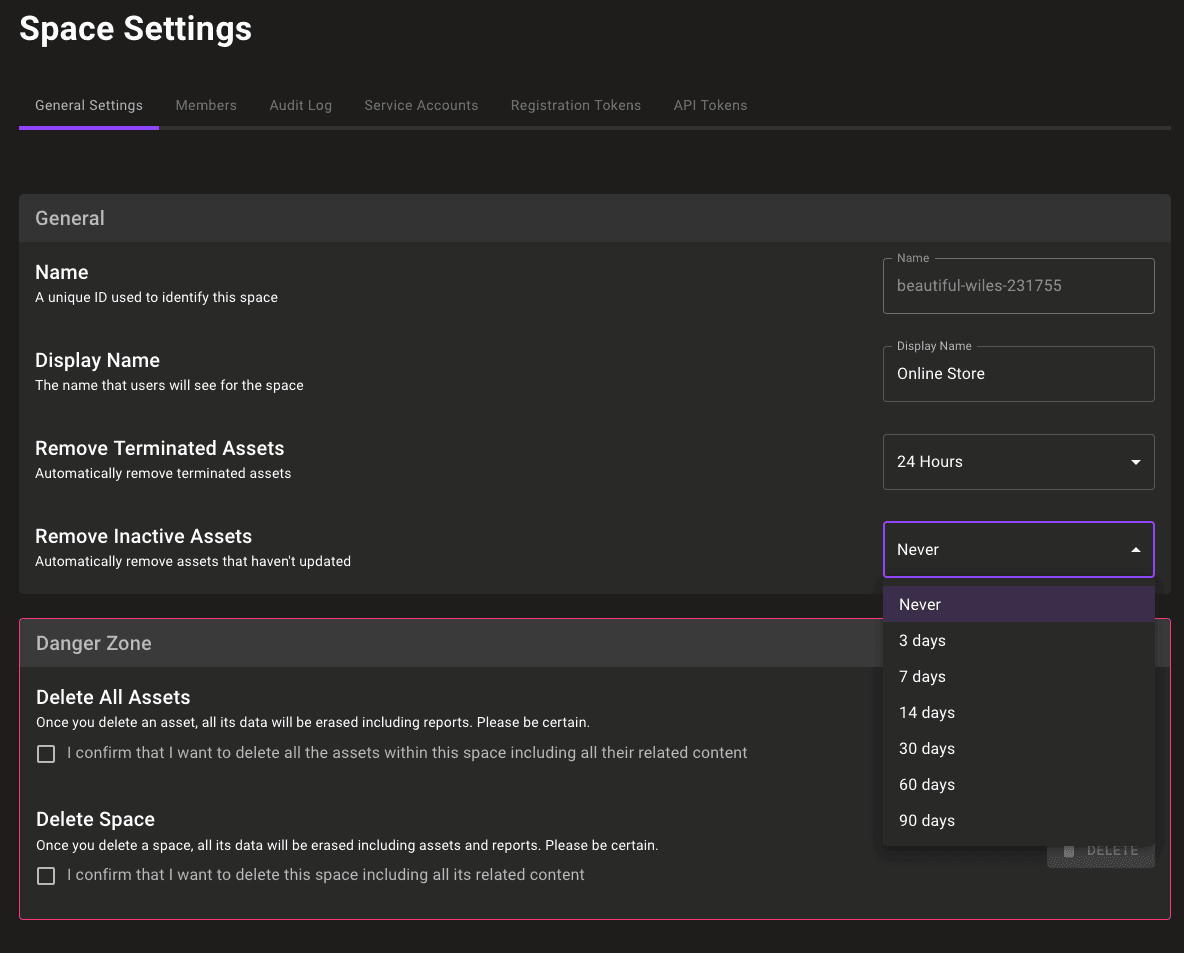Open the Audit Log tab

(300, 105)
